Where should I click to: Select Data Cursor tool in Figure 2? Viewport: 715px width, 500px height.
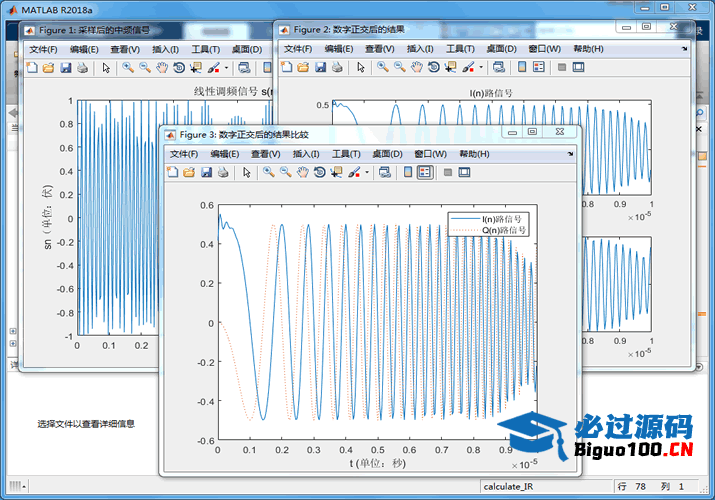pyautogui.click(x=451, y=67)
